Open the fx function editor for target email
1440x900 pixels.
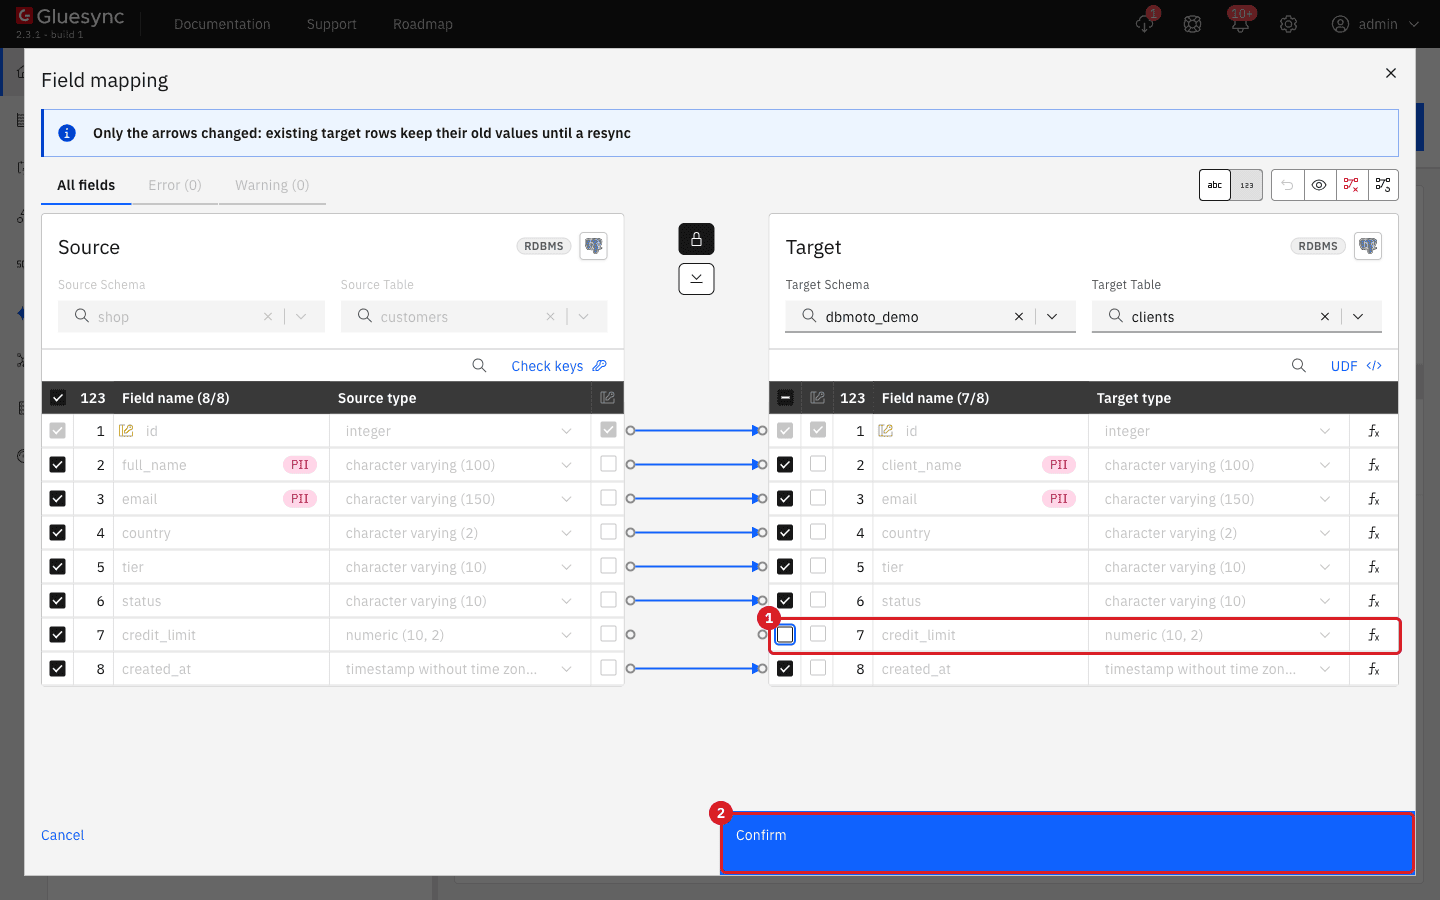pos(1374,499)
